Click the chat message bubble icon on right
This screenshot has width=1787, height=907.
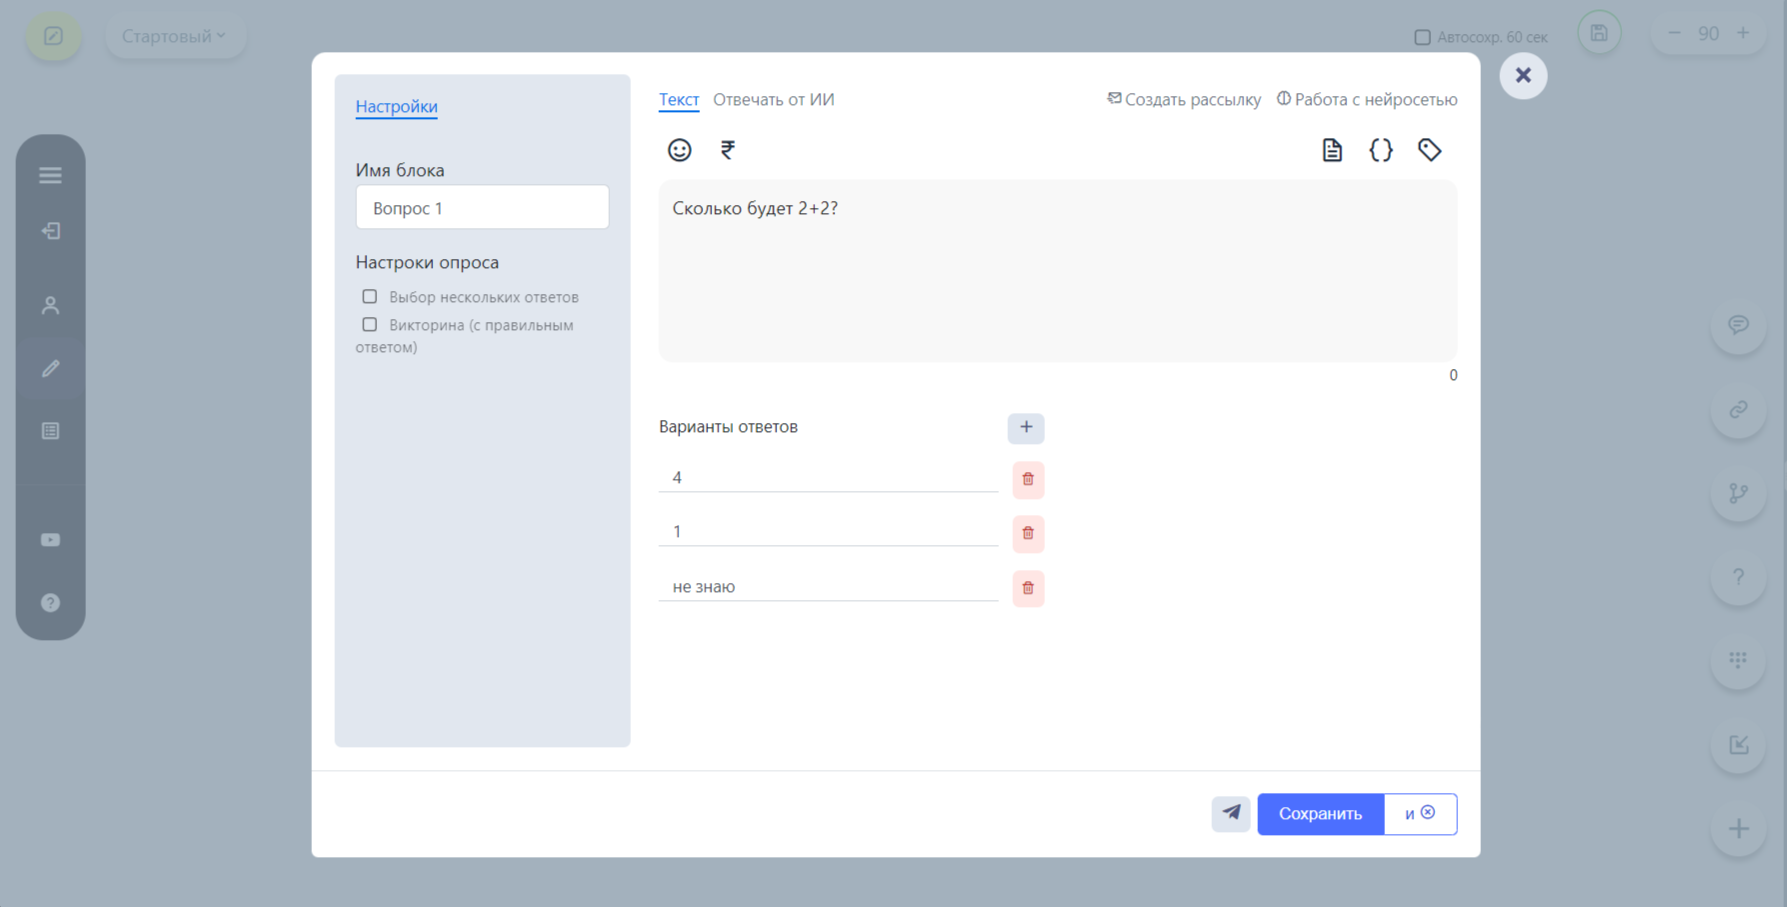(x=1739, y=325)
